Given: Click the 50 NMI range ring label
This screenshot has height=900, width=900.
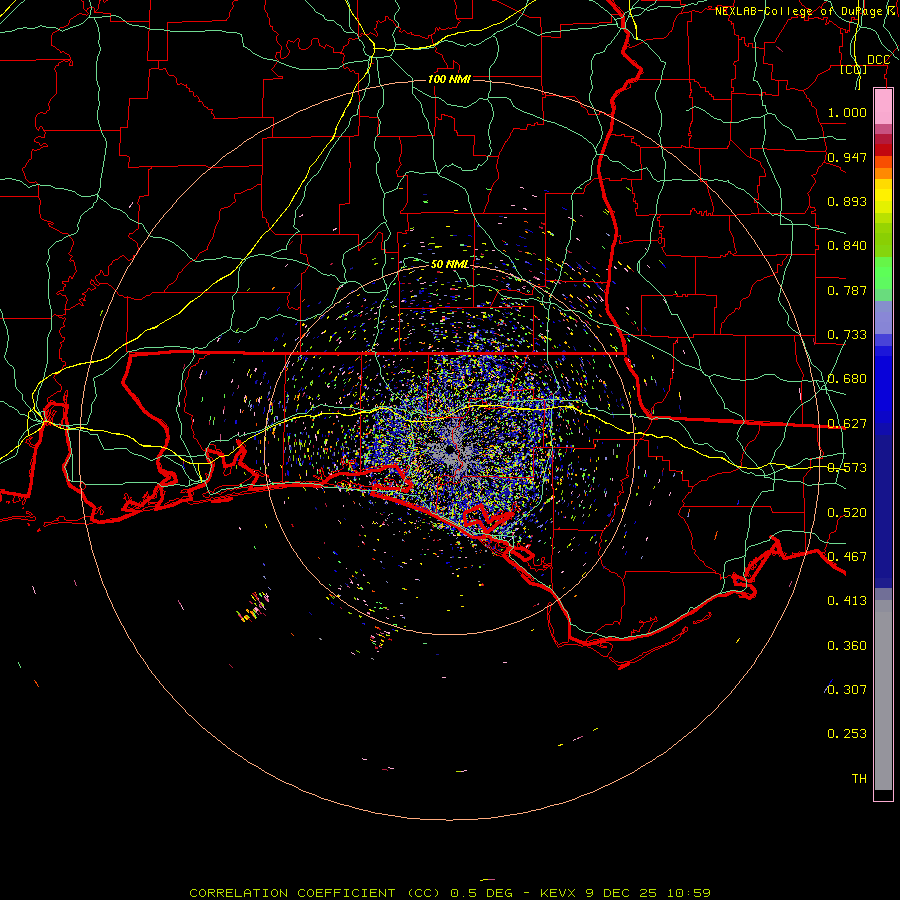Looking at the screenshot, I should pyautogui.click(x=450, y=264).
